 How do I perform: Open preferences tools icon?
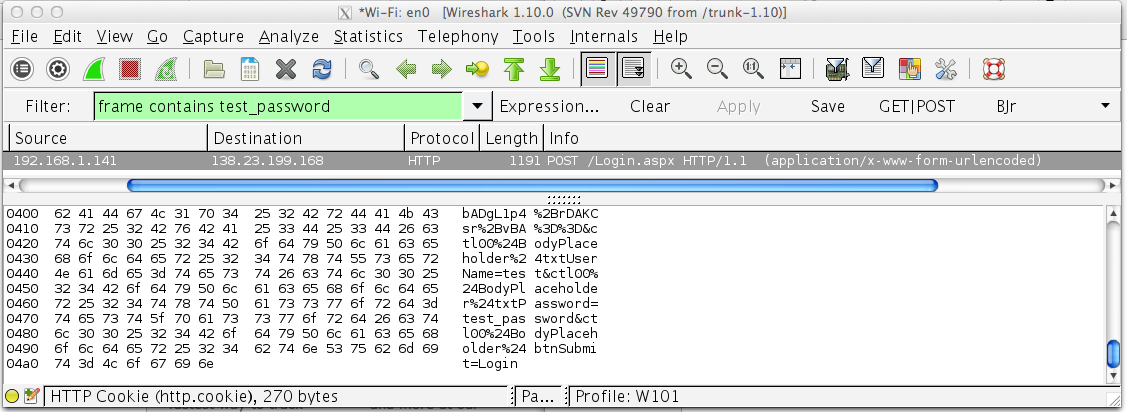(945, 69)
